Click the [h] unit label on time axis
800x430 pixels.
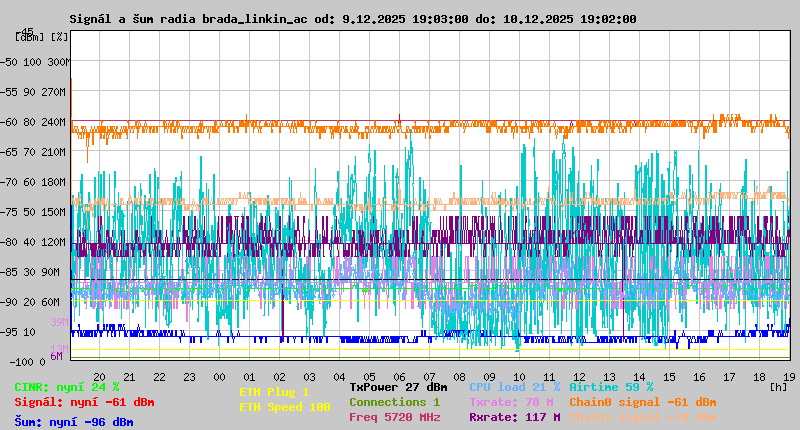point(778,384)
